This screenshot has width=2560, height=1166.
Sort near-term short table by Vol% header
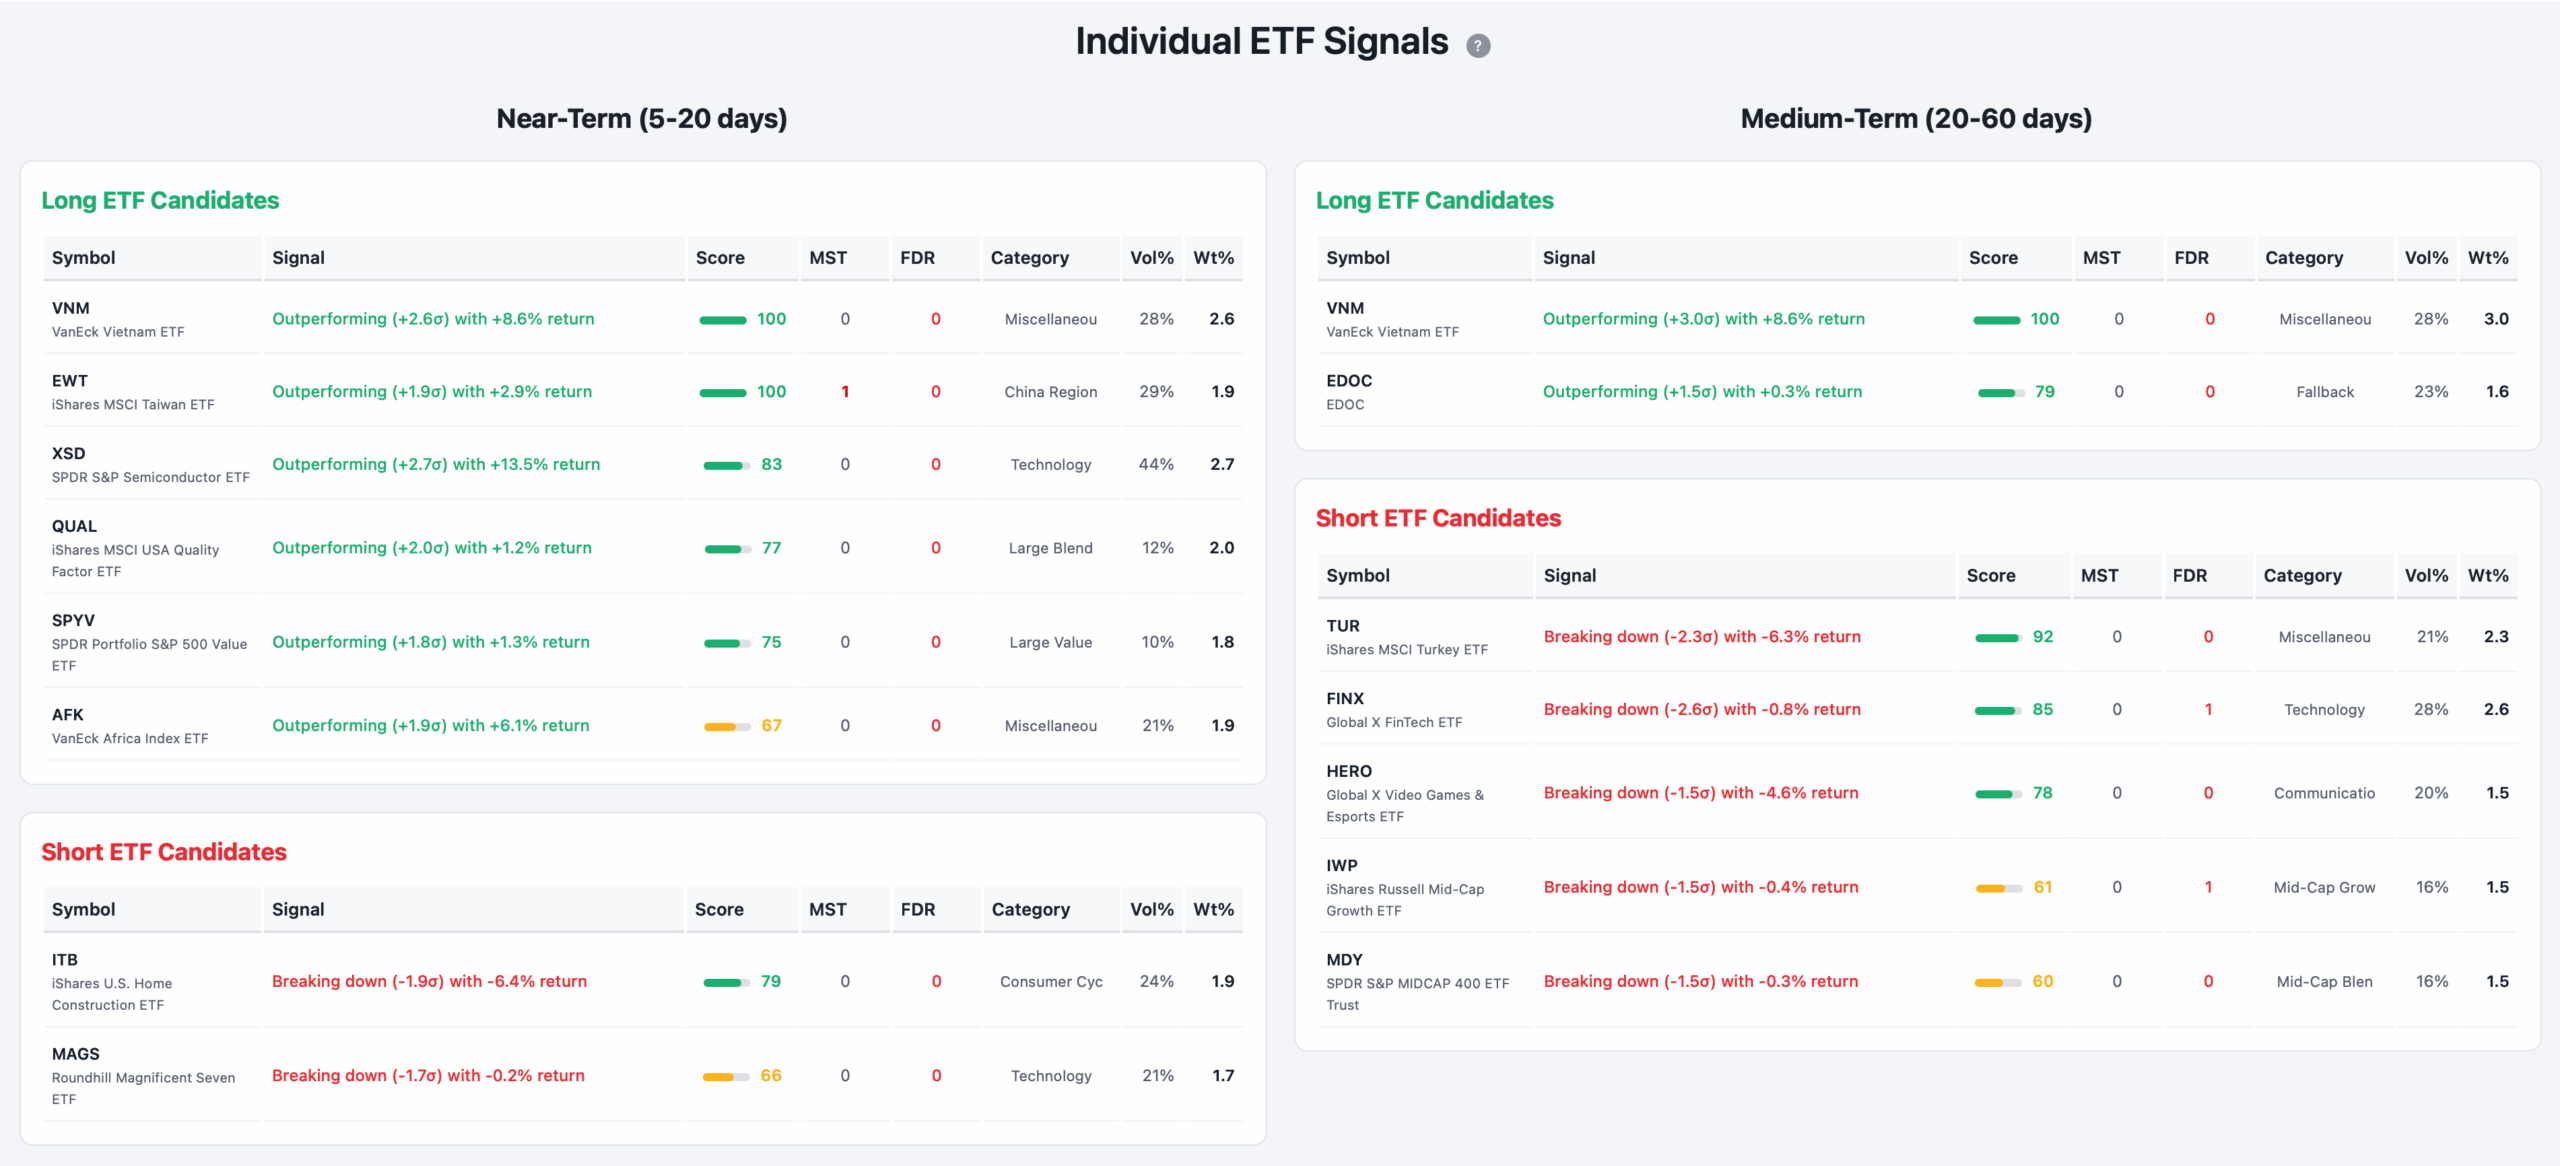tap(1151, 910)
